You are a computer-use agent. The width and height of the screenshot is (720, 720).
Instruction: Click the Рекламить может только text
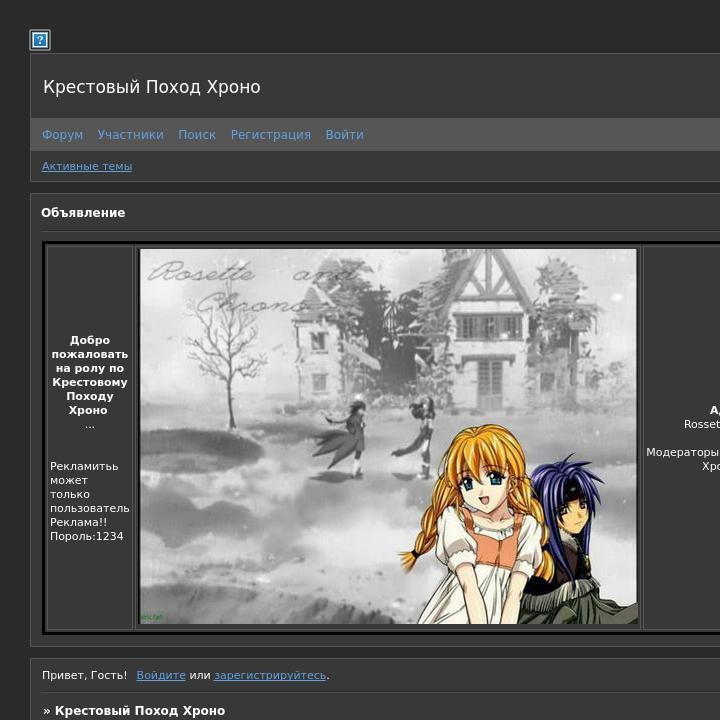84,480
